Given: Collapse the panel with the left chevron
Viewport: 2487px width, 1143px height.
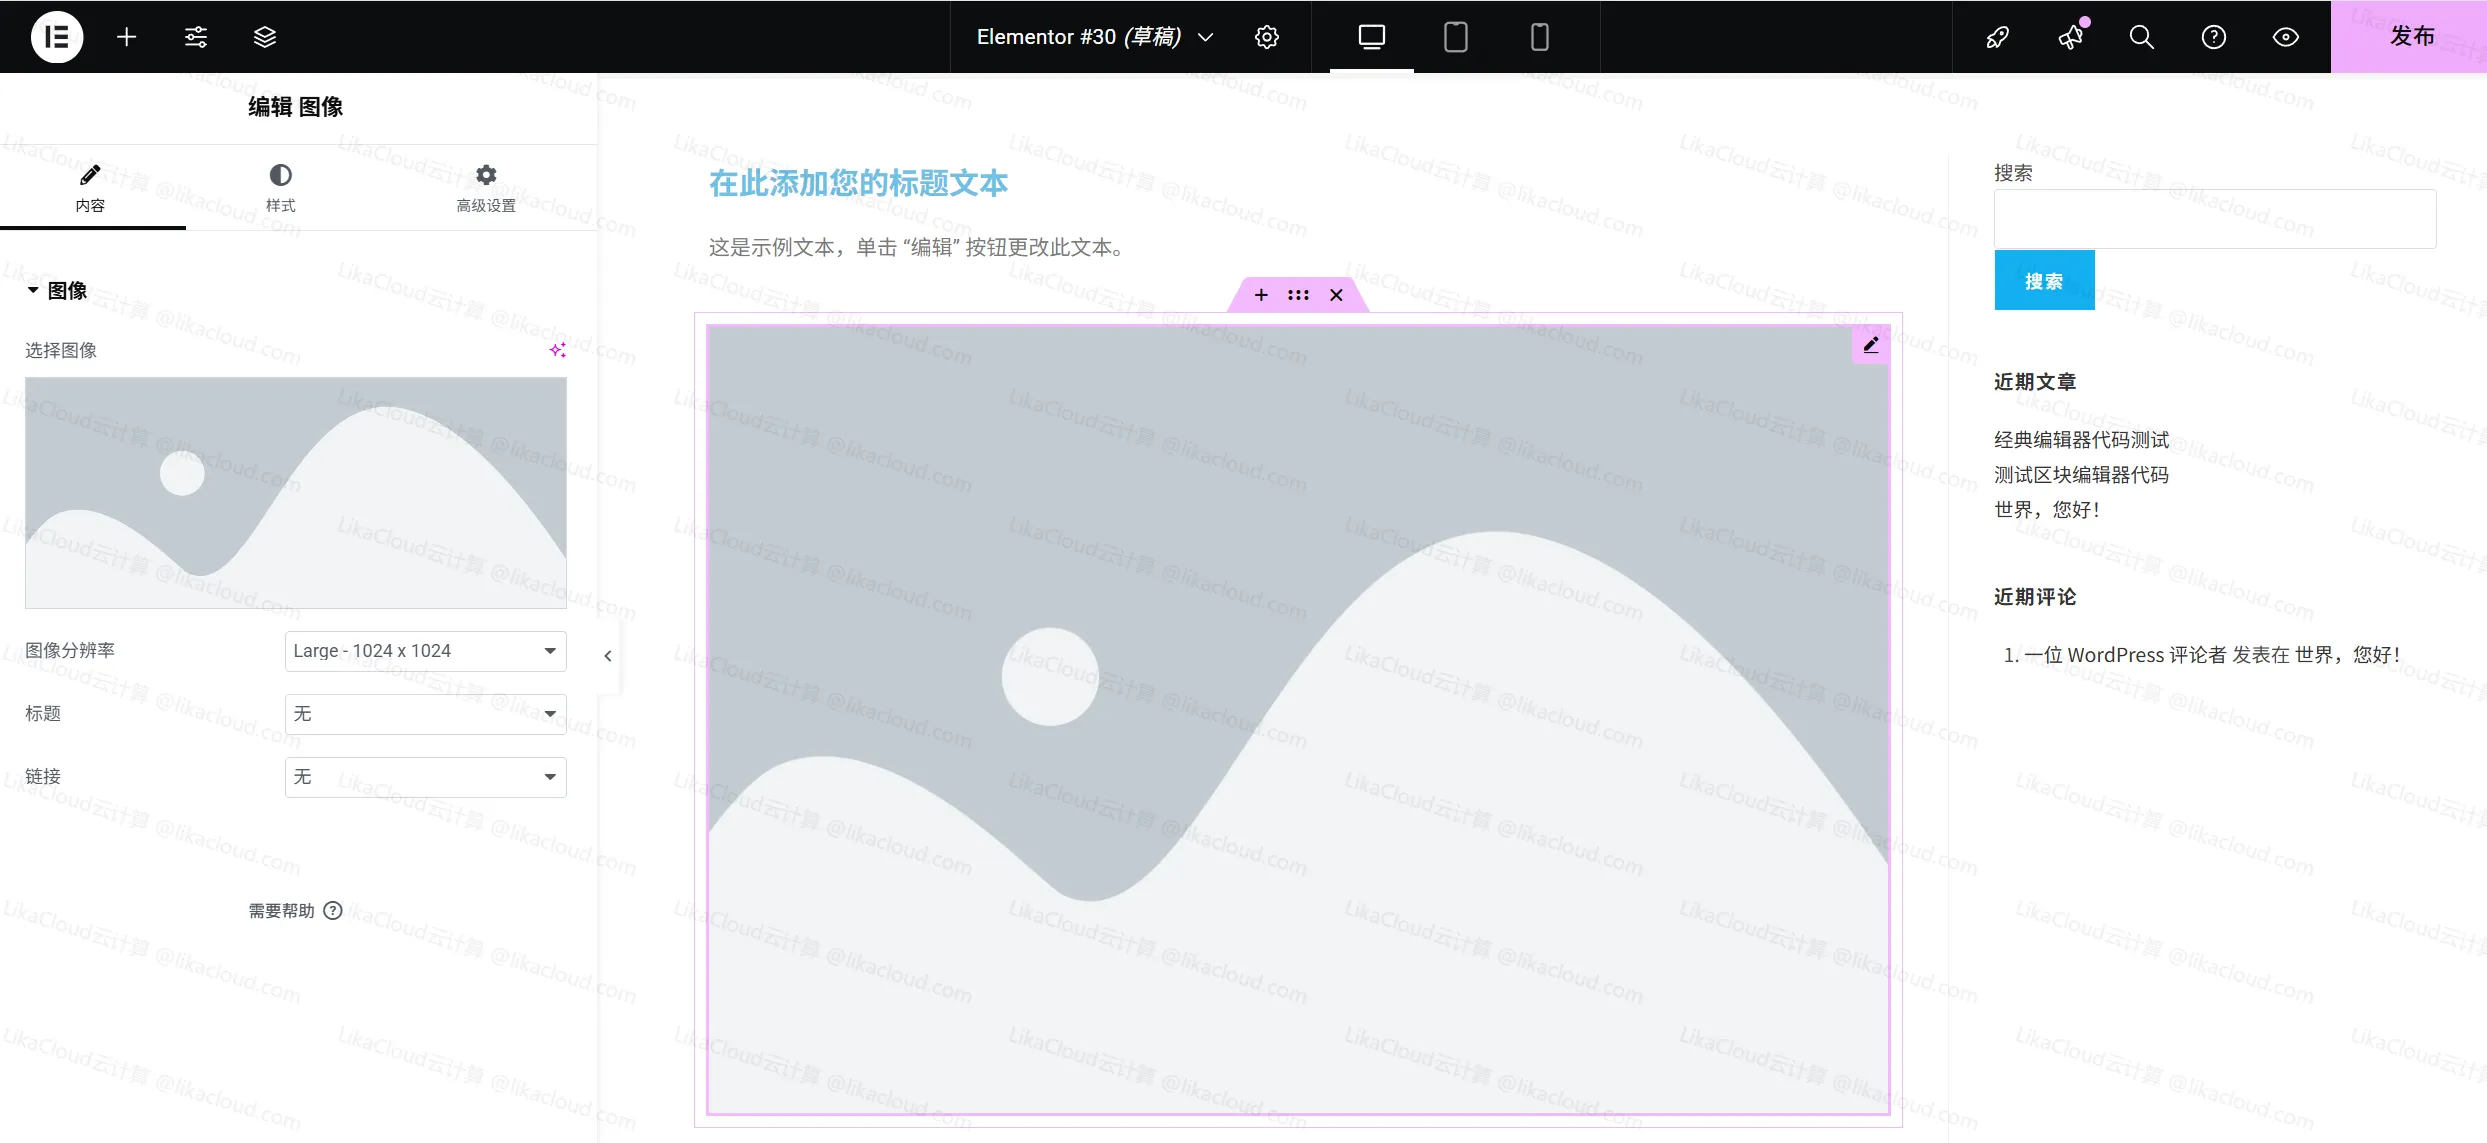Looking at the screenshot, I should coord(608,655).
